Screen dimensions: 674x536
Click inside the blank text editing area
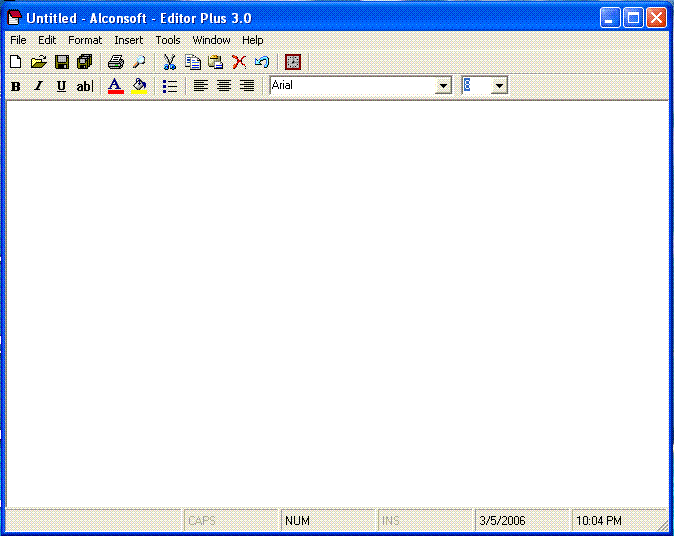point(336,300)
